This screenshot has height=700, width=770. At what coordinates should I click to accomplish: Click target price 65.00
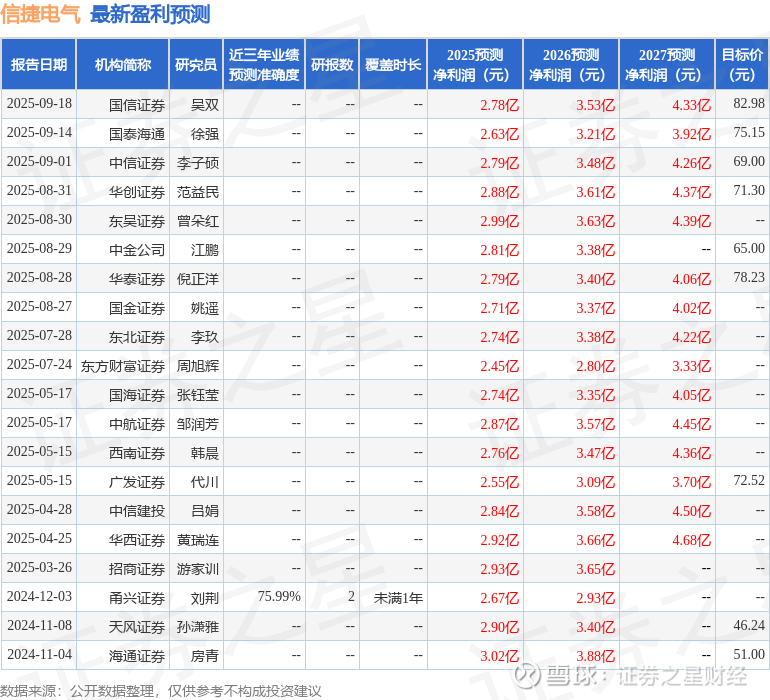click(x=749, y=249)
